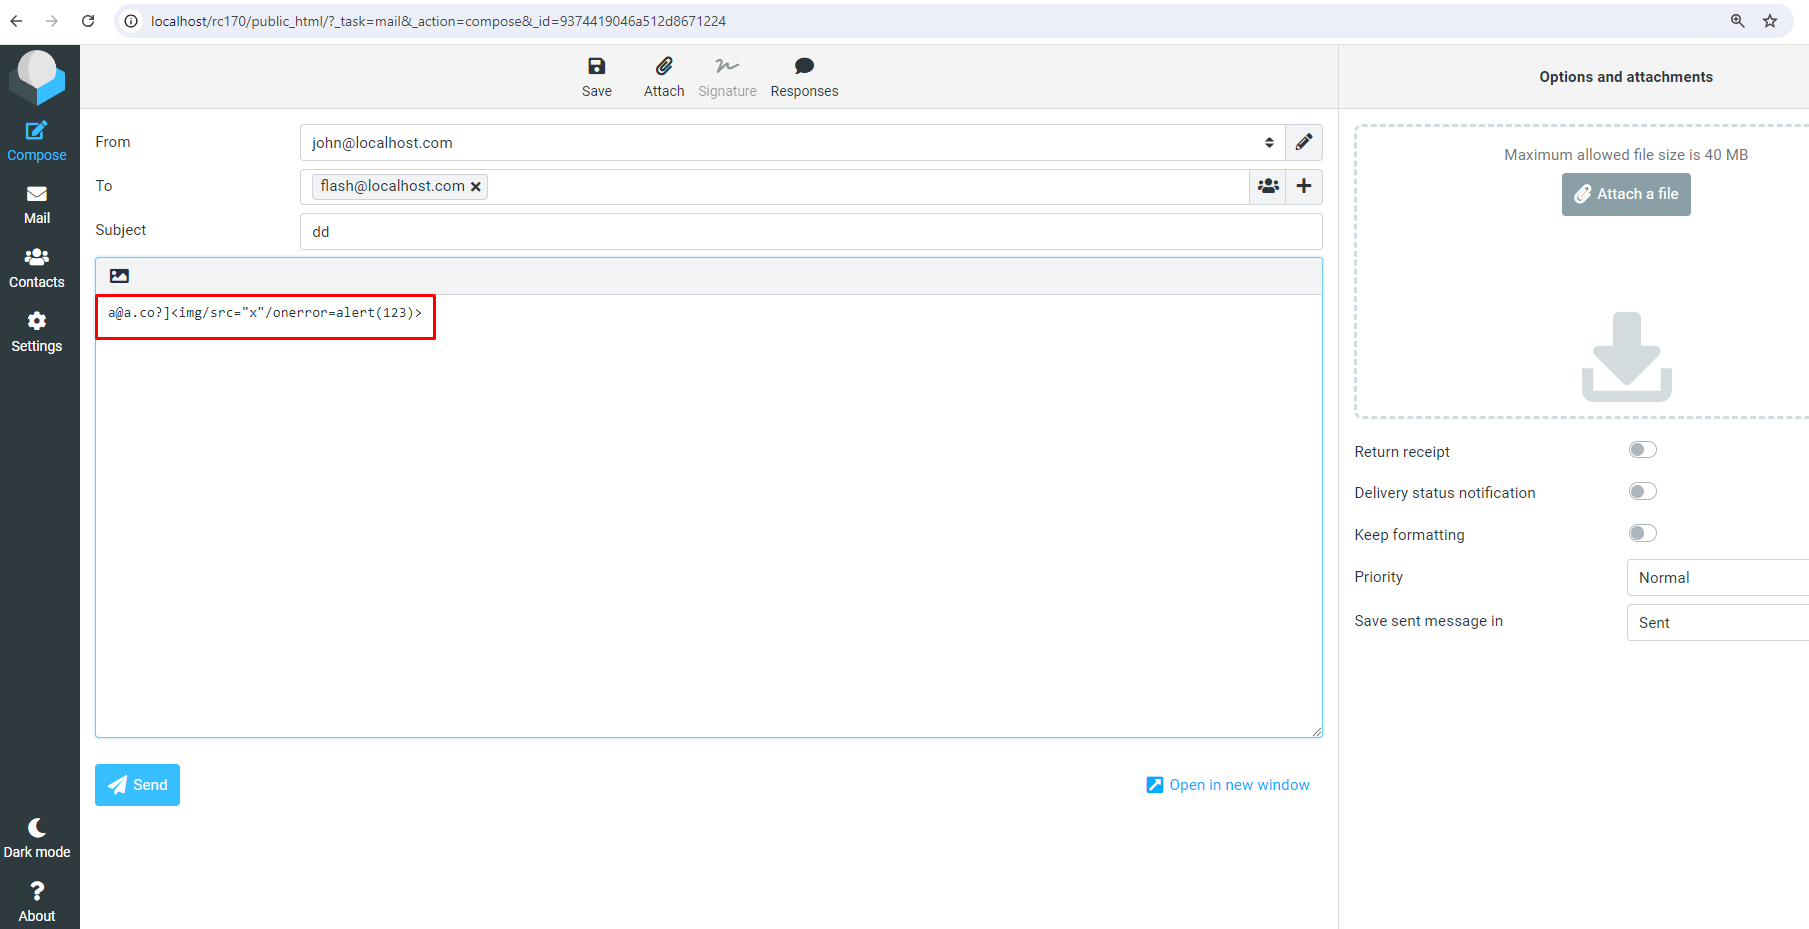
Task: Toggle Delivery status notification on
Action: 1643,491
